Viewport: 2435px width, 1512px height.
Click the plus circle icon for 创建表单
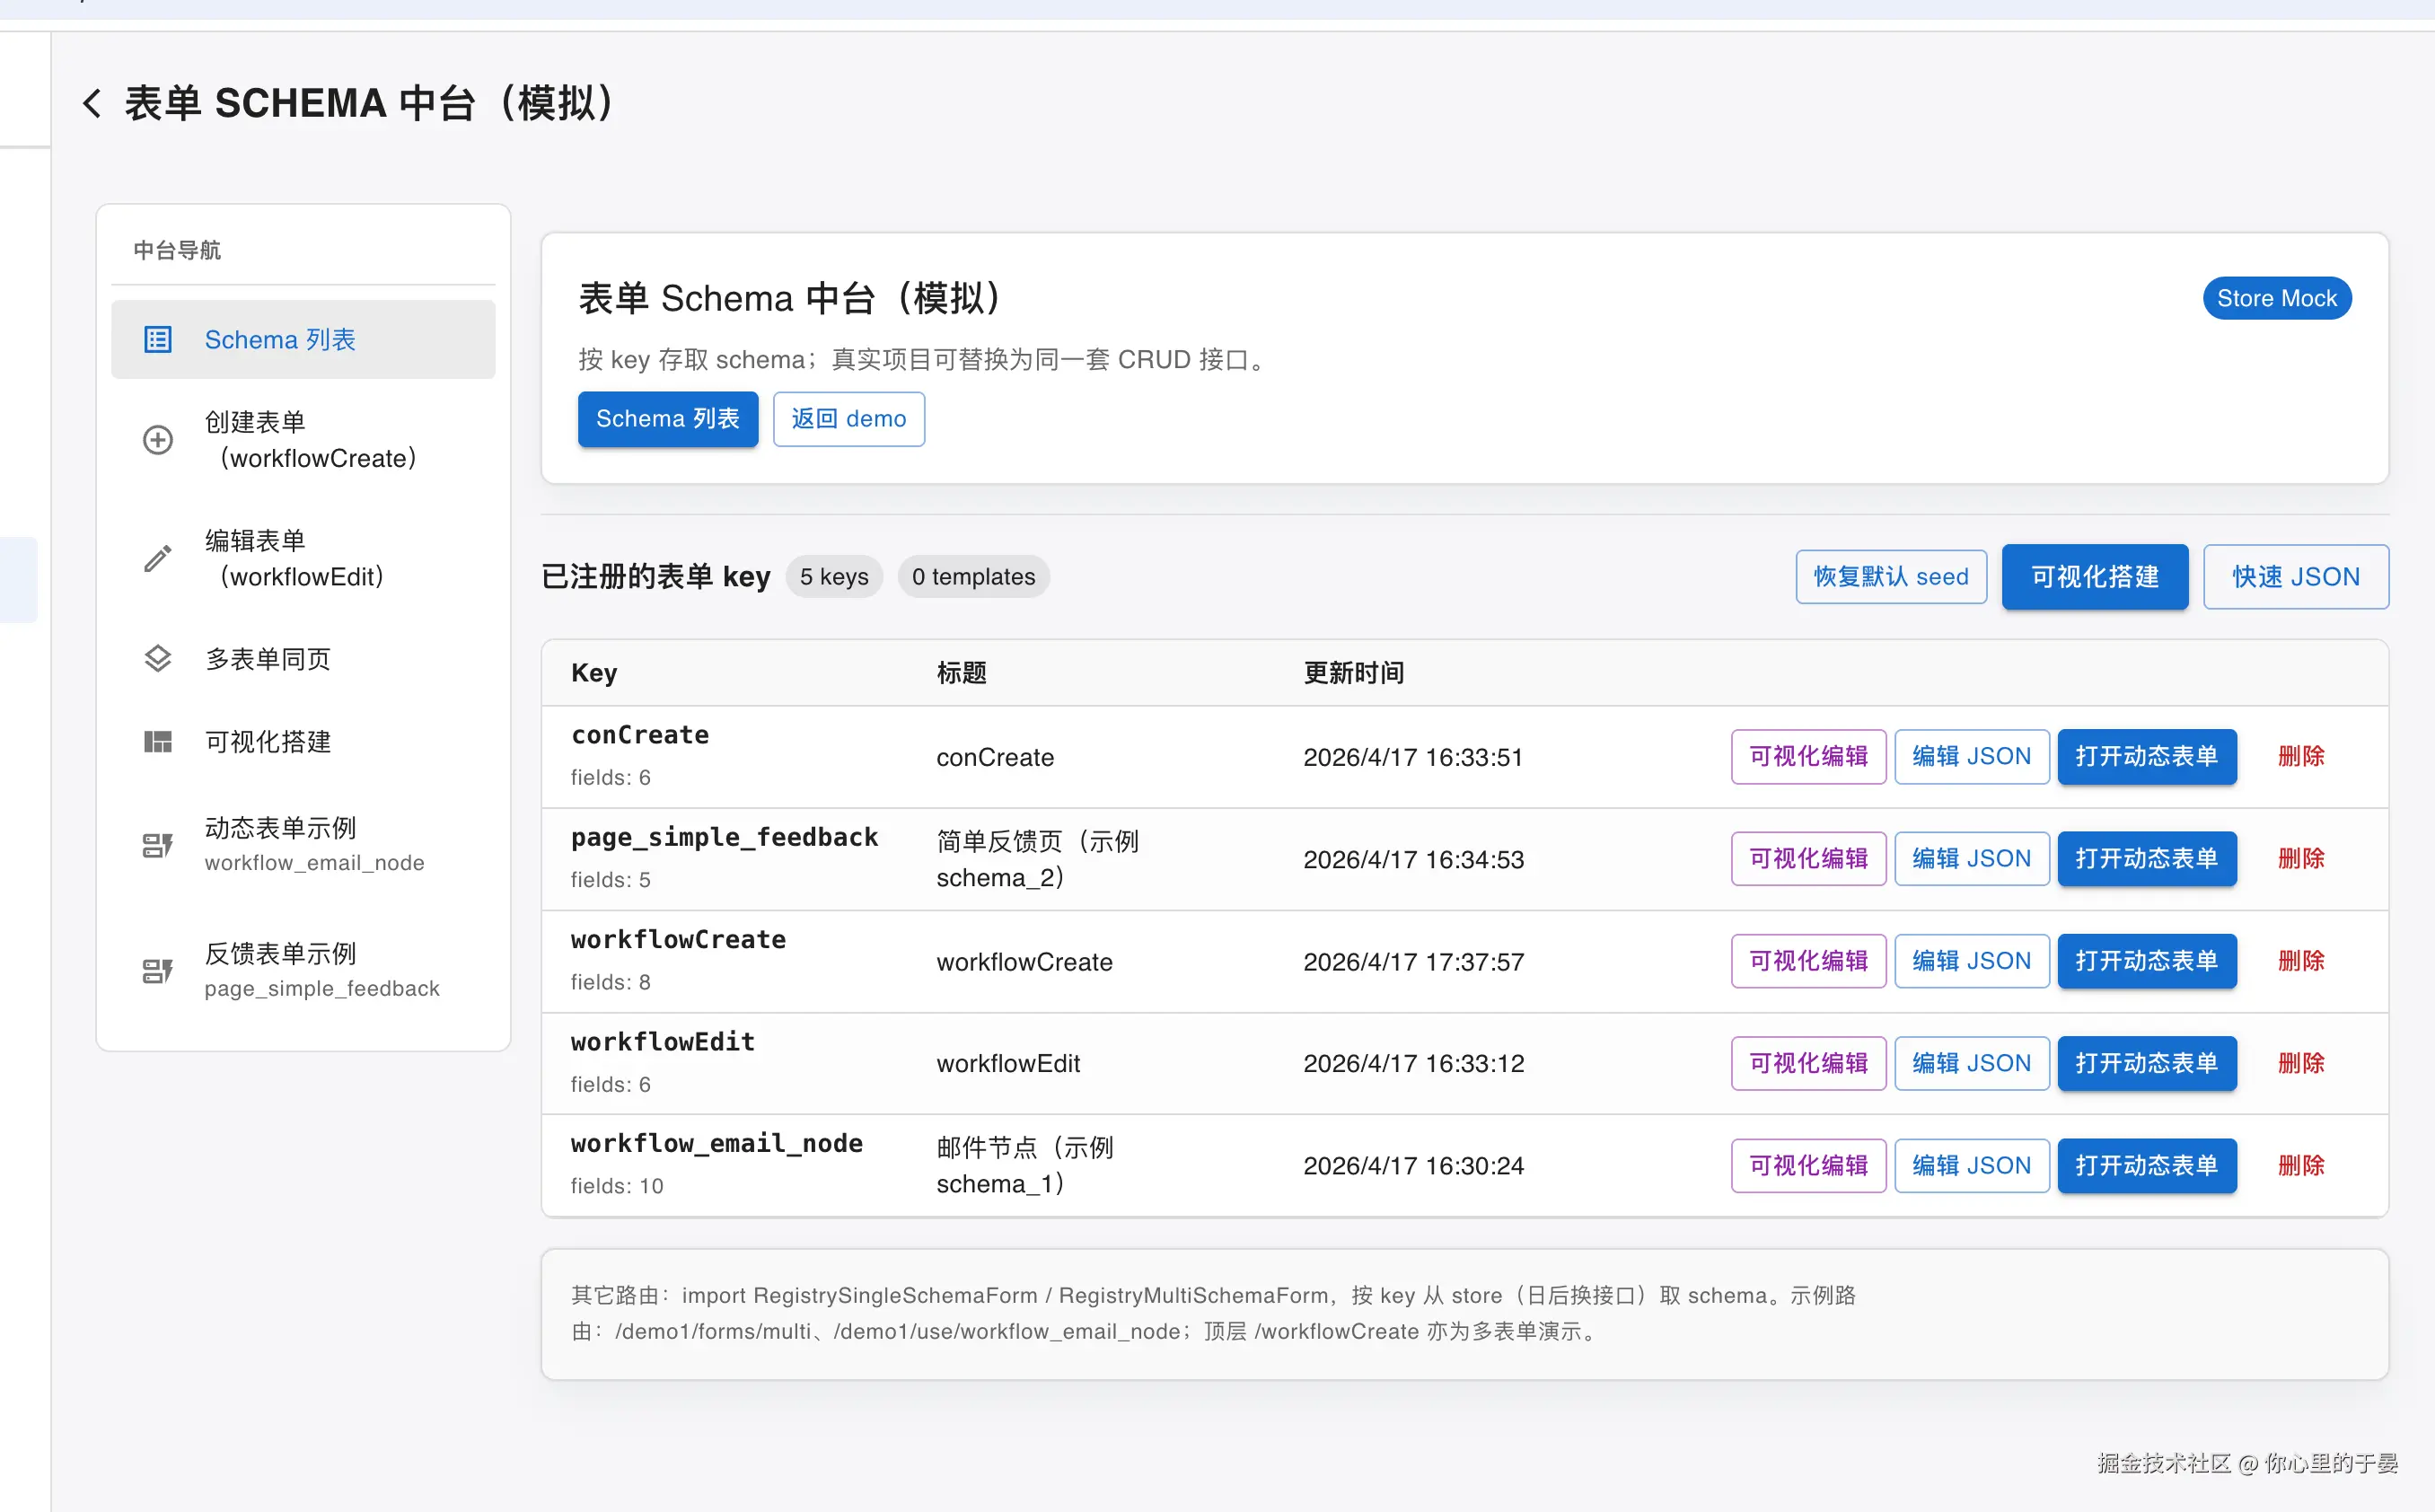pos(158,440)
